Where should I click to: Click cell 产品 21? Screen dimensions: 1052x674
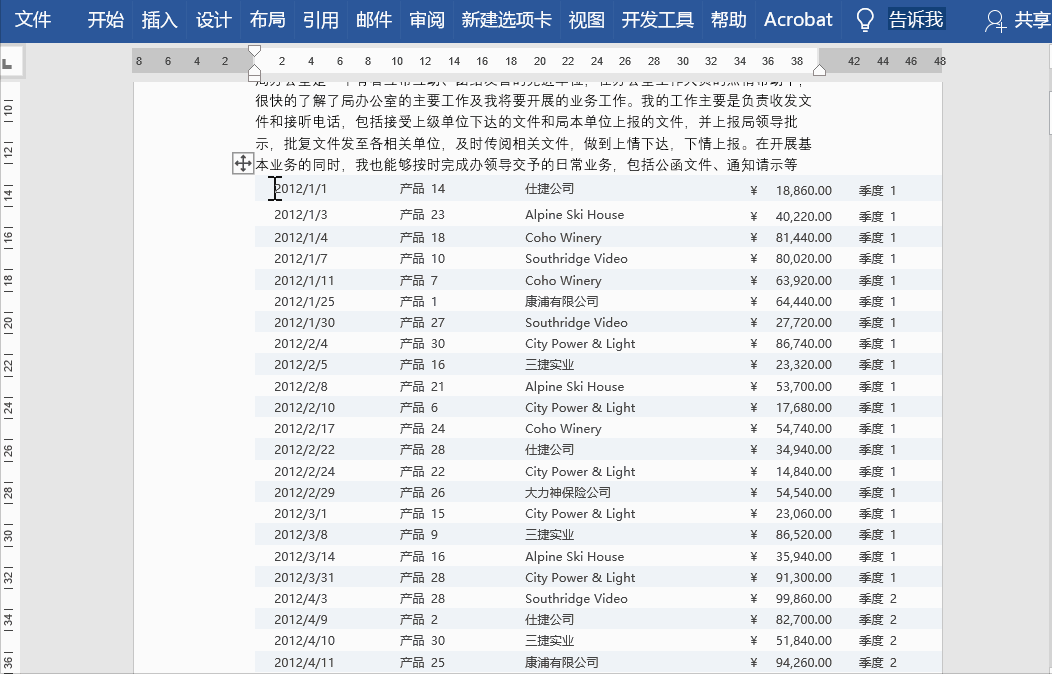(422, 386)
